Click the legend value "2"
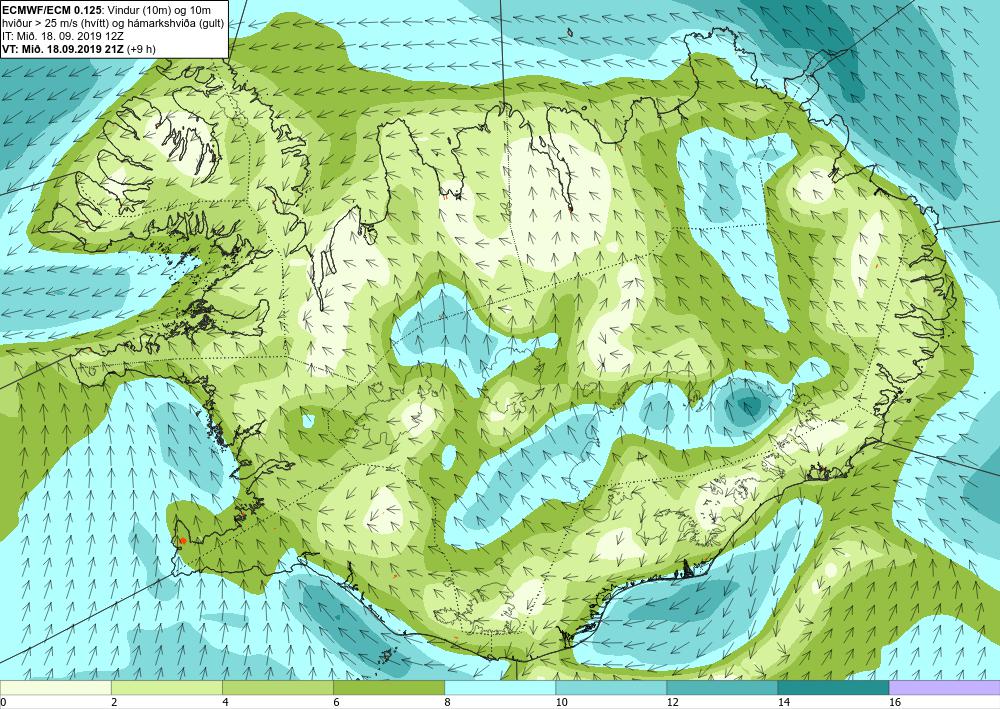 tap(114, 702)
